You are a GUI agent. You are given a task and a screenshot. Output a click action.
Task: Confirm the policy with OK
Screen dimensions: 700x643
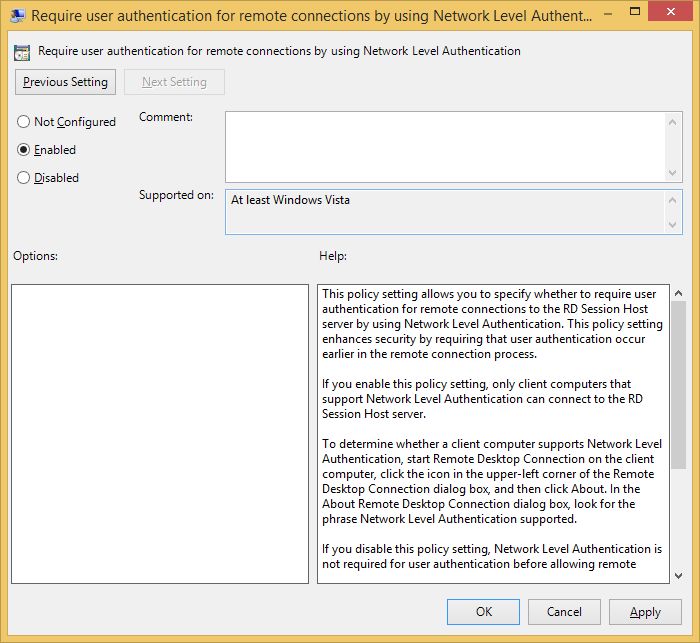point(483,612)
